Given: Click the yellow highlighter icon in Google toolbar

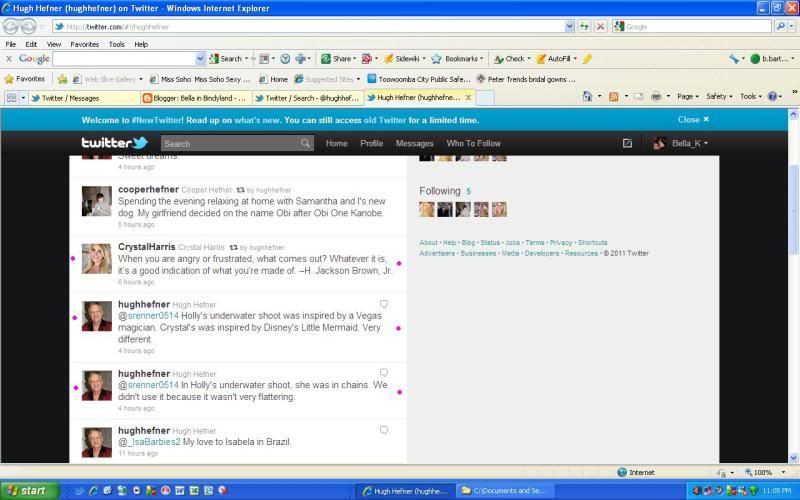Looking at the screenshot, I should [587, 59].
